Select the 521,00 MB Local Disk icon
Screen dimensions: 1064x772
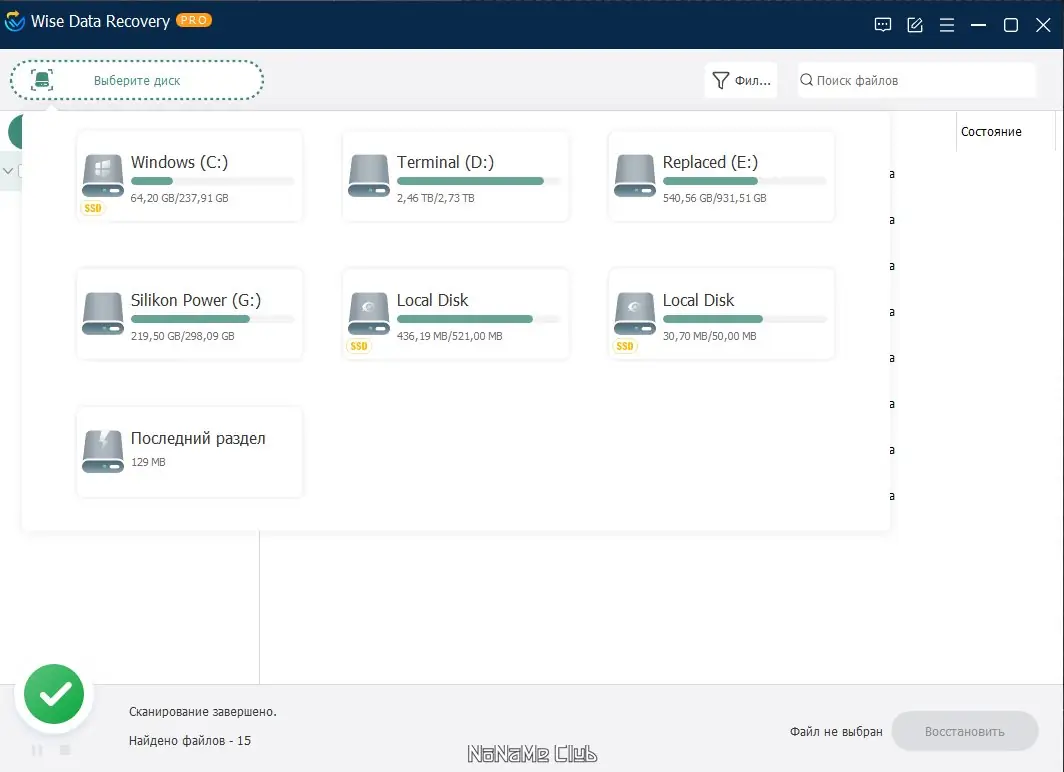coord(368,313)
